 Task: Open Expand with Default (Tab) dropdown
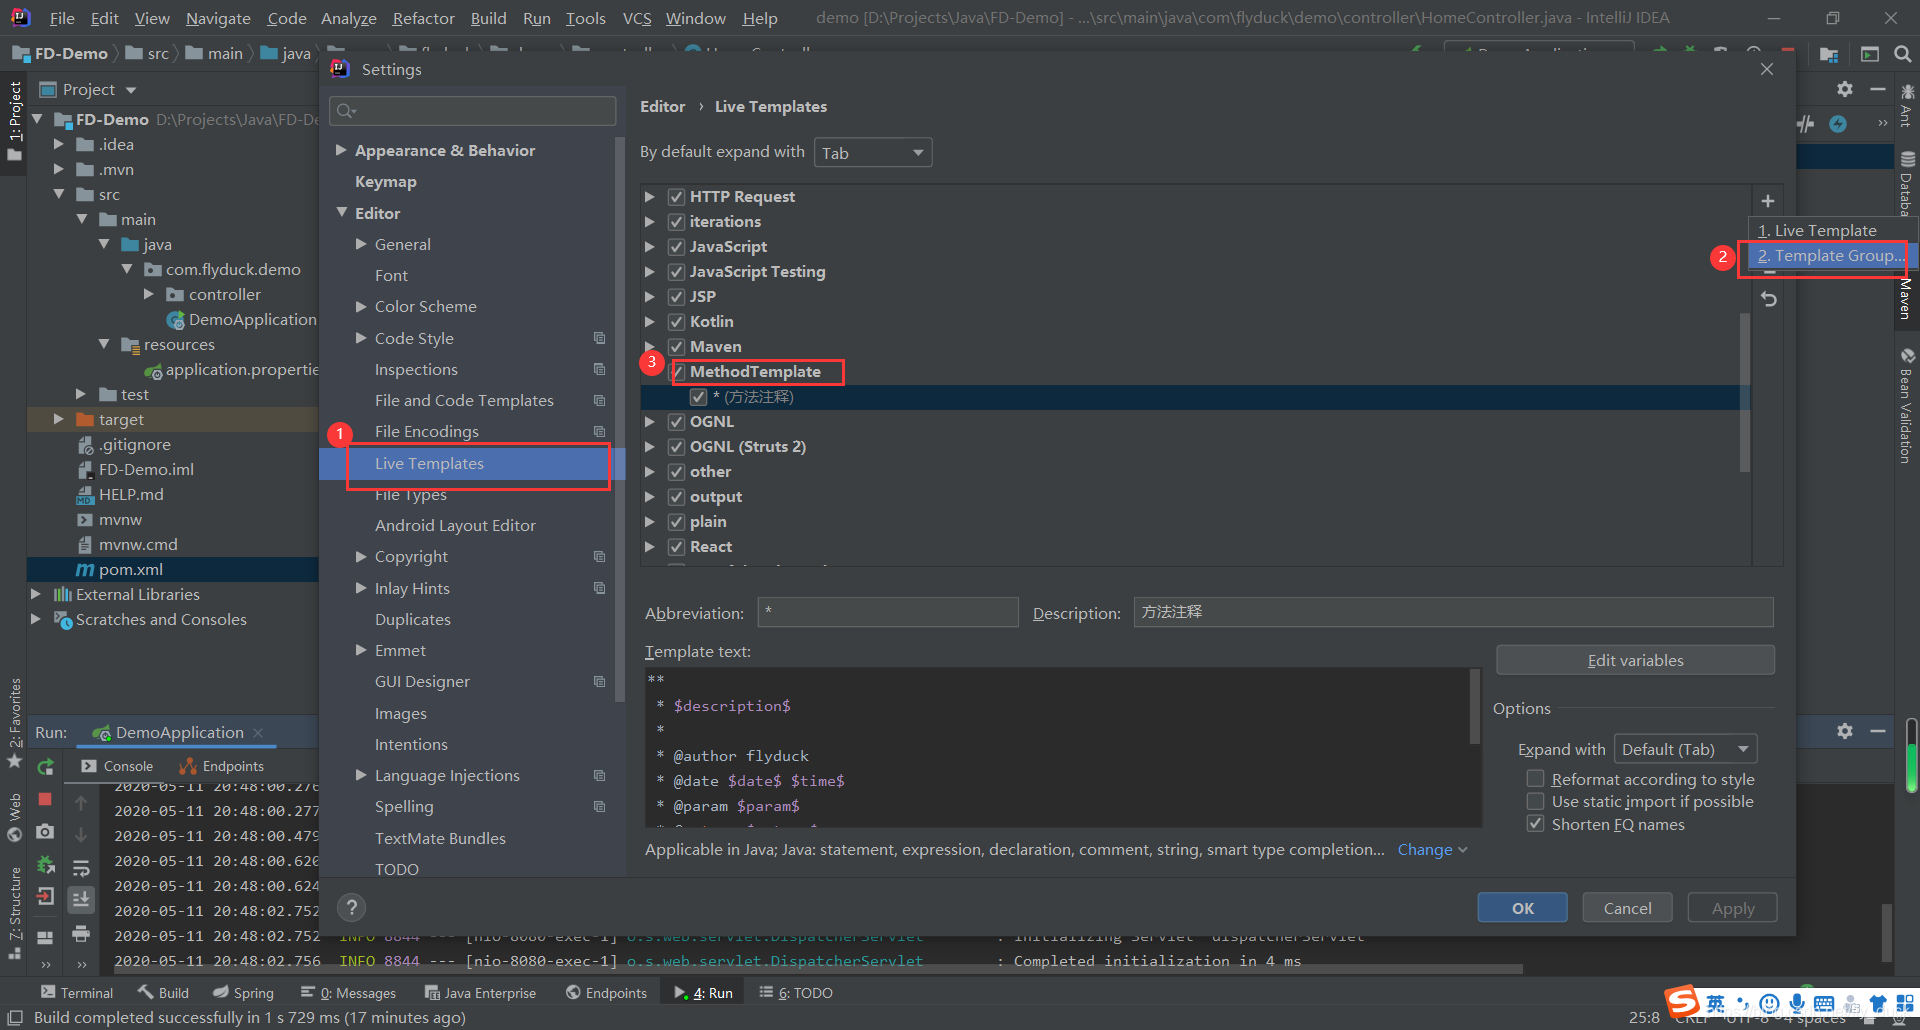(1685, 749)
